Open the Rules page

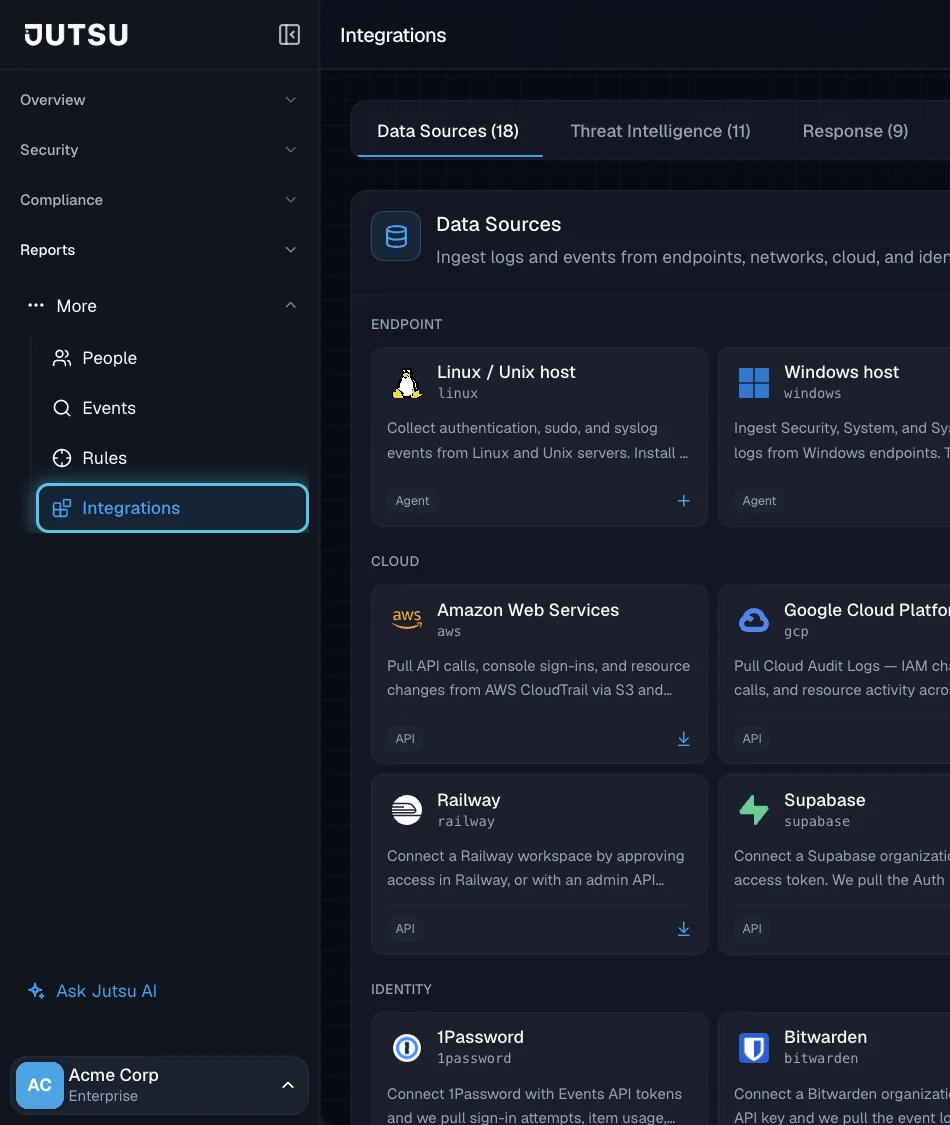[x=172, y=458]
